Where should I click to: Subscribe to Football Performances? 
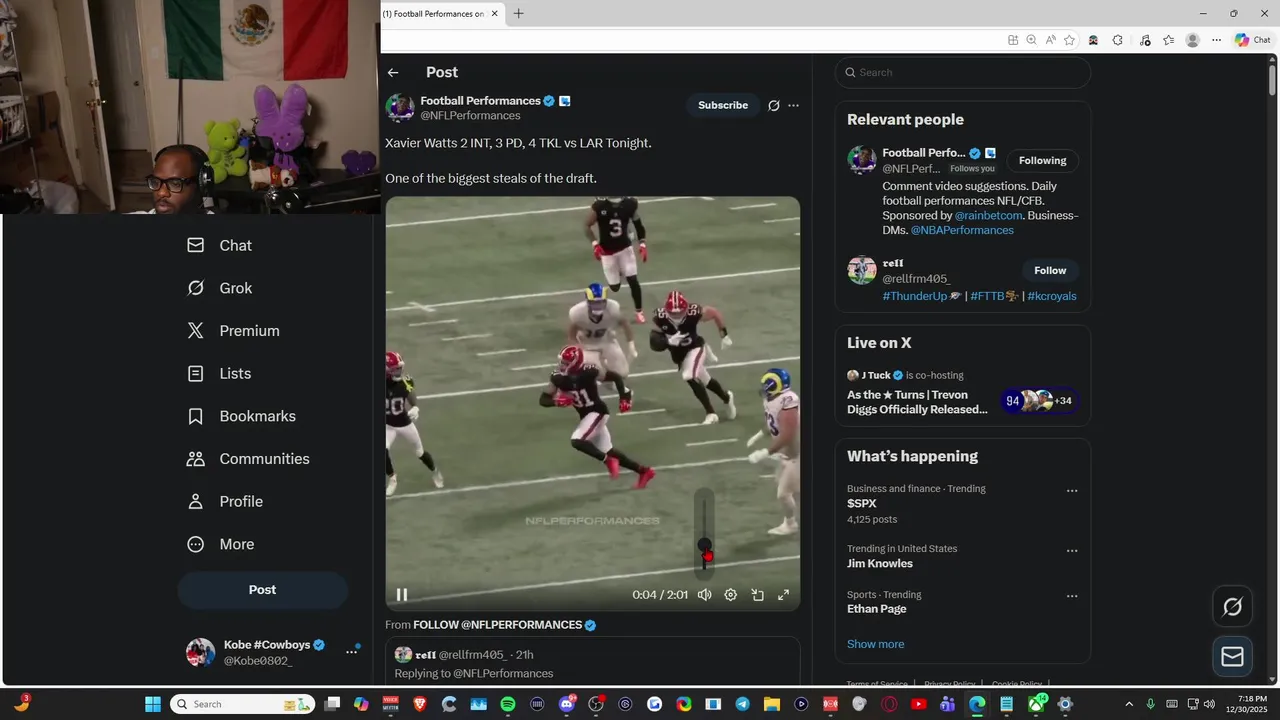(723, 105)
